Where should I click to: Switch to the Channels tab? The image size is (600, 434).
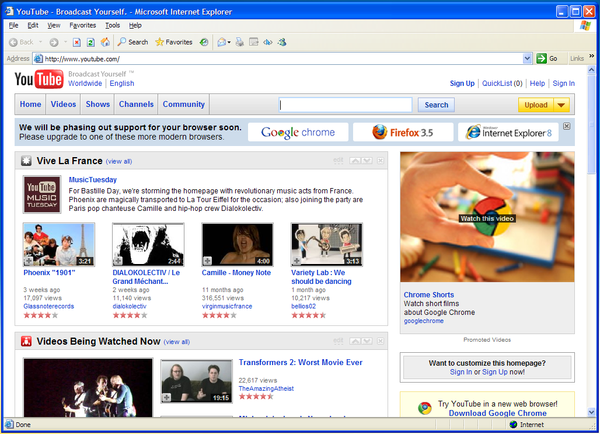click(136, 104)
